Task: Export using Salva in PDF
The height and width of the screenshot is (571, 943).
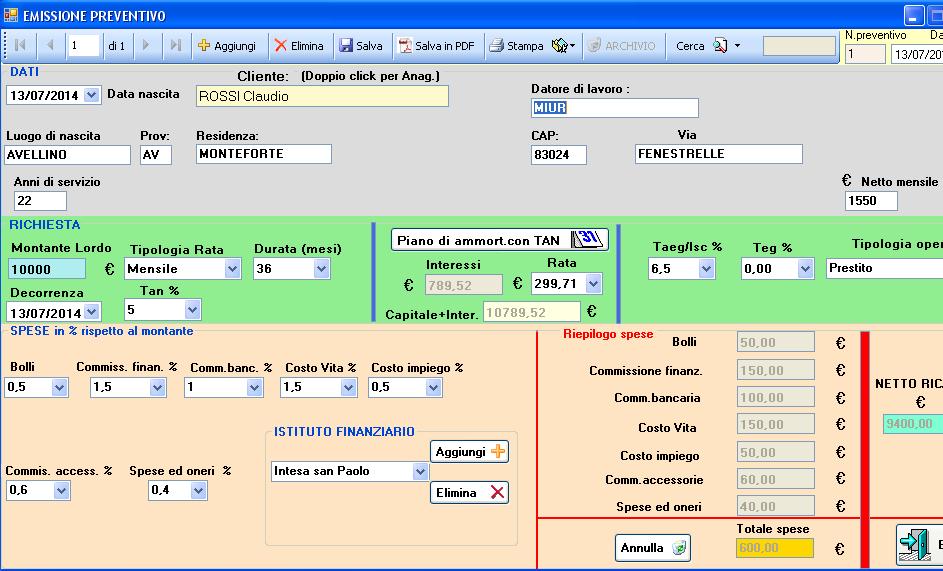Action: click(x=437, y=46)
